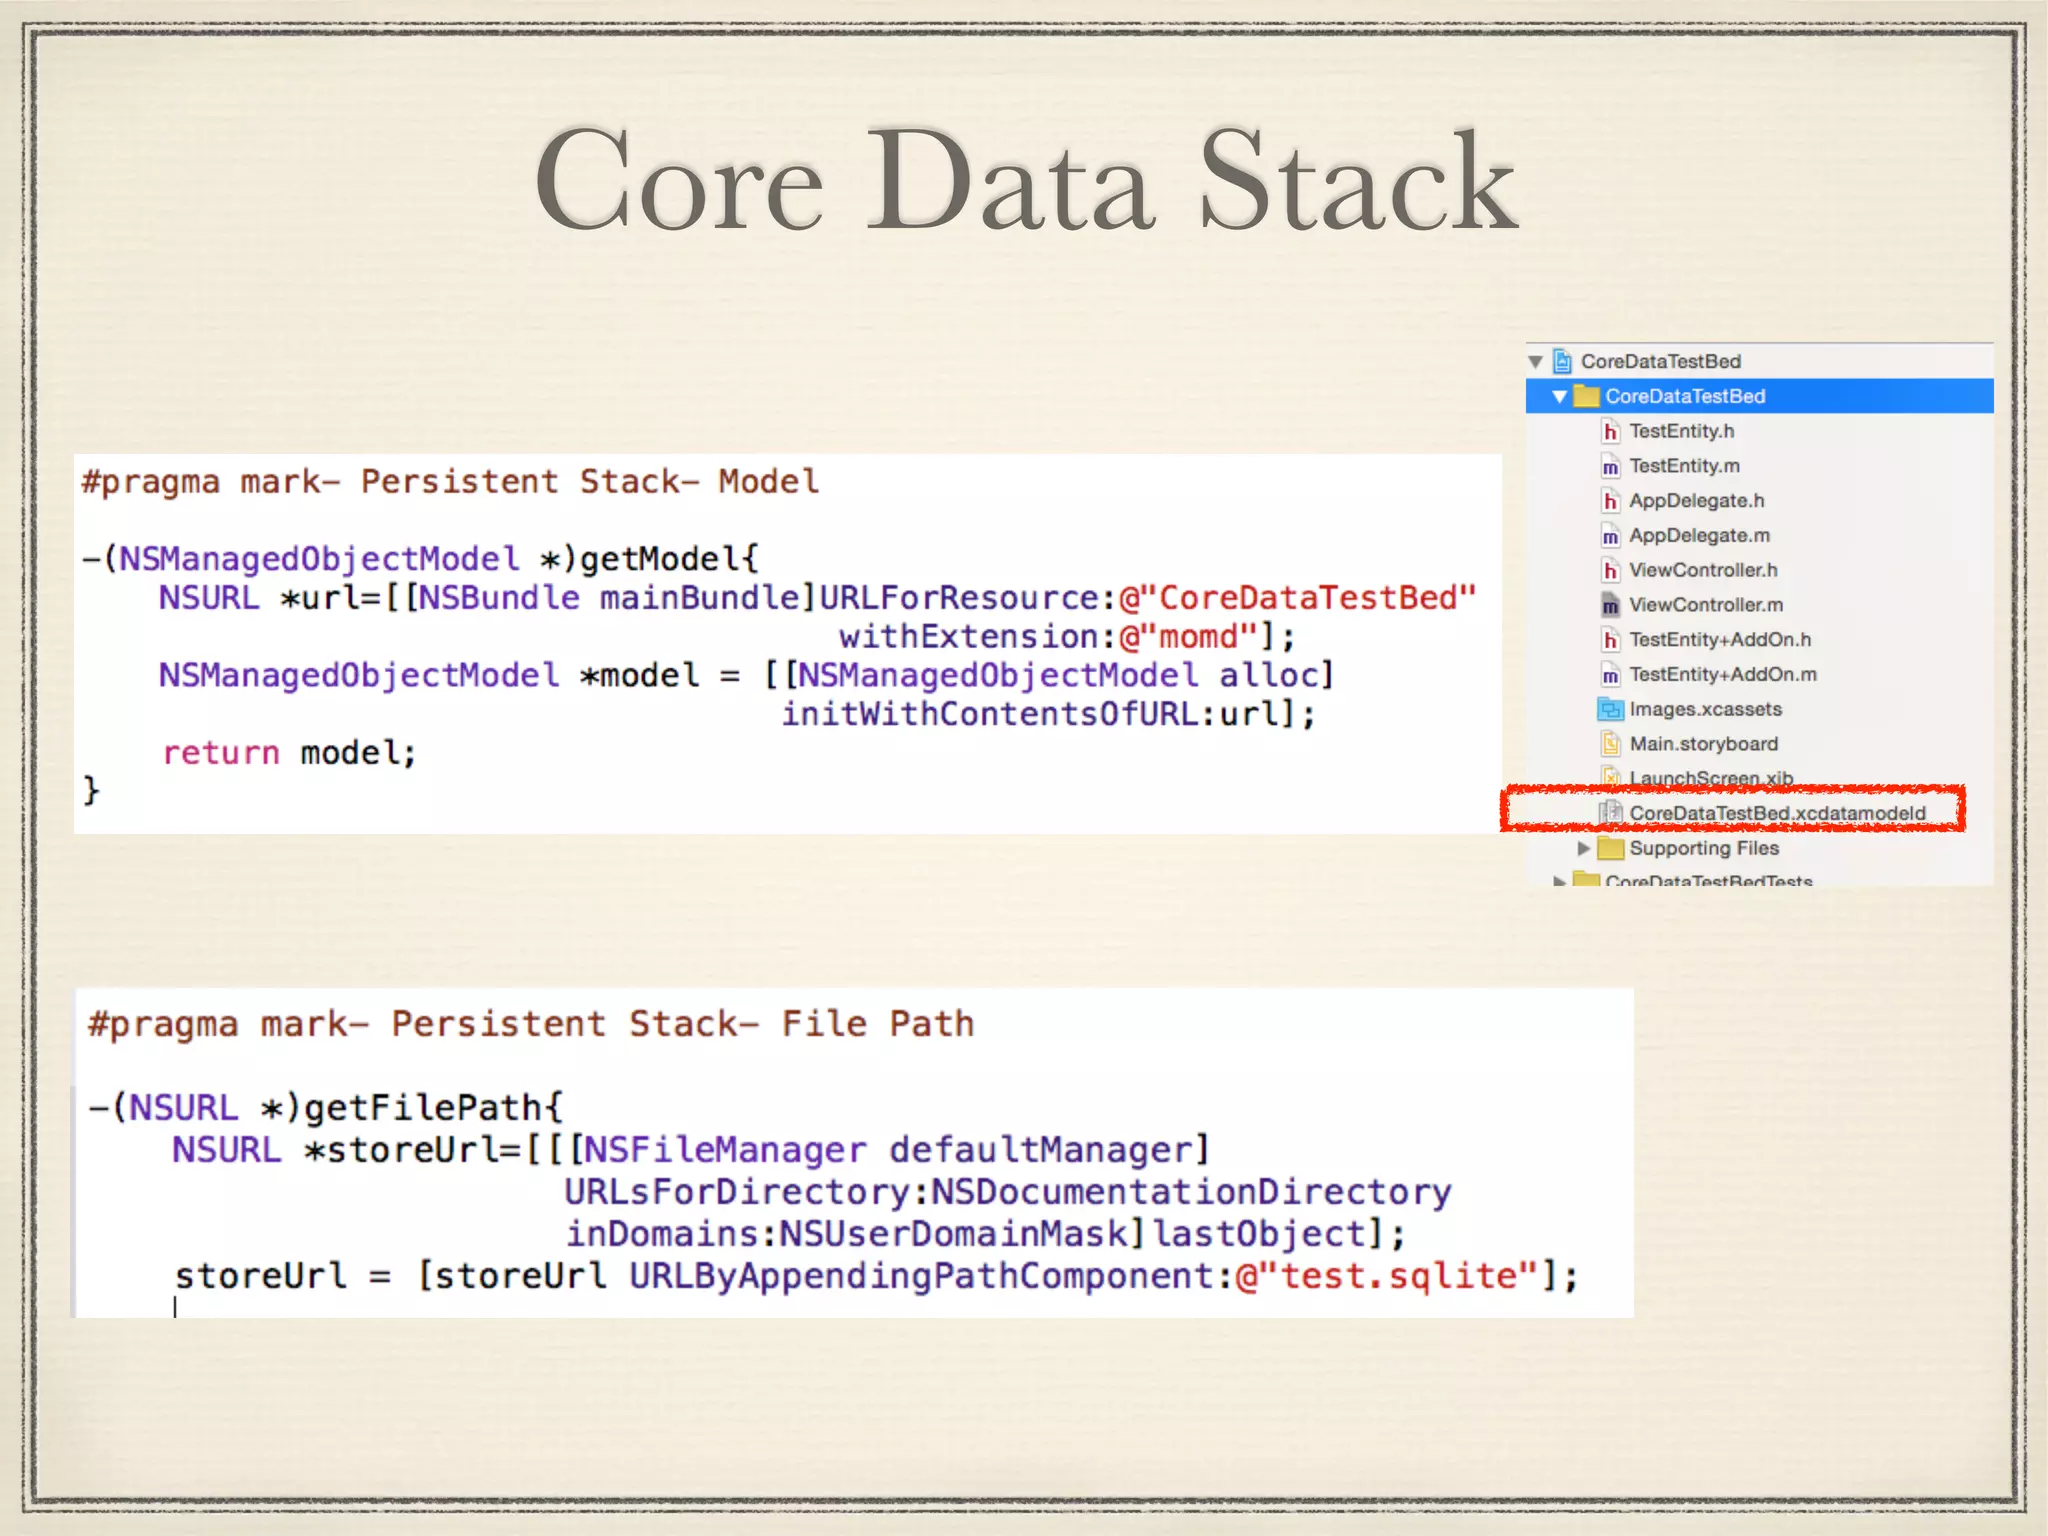The image size is (2048, 1536).
Task: Click the pragma mark Persistent Stack- Model line
Action: coord(450,482)
